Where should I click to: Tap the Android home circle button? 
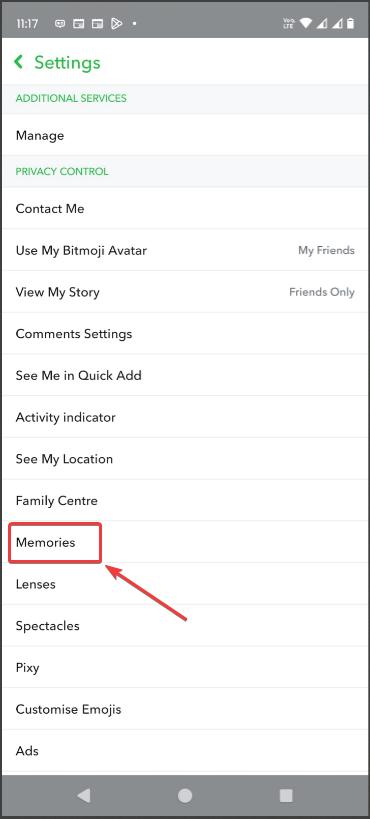coord(185,795)
